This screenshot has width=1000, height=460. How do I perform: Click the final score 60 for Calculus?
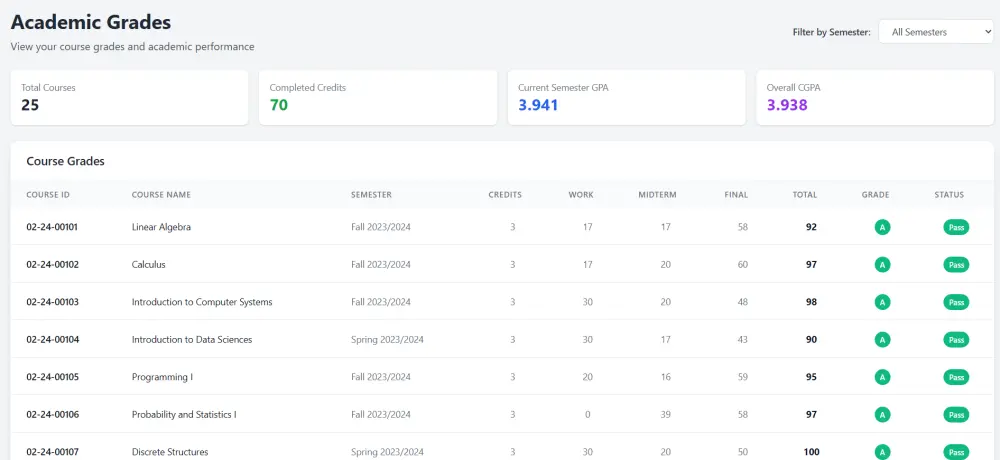coord(742,264)
